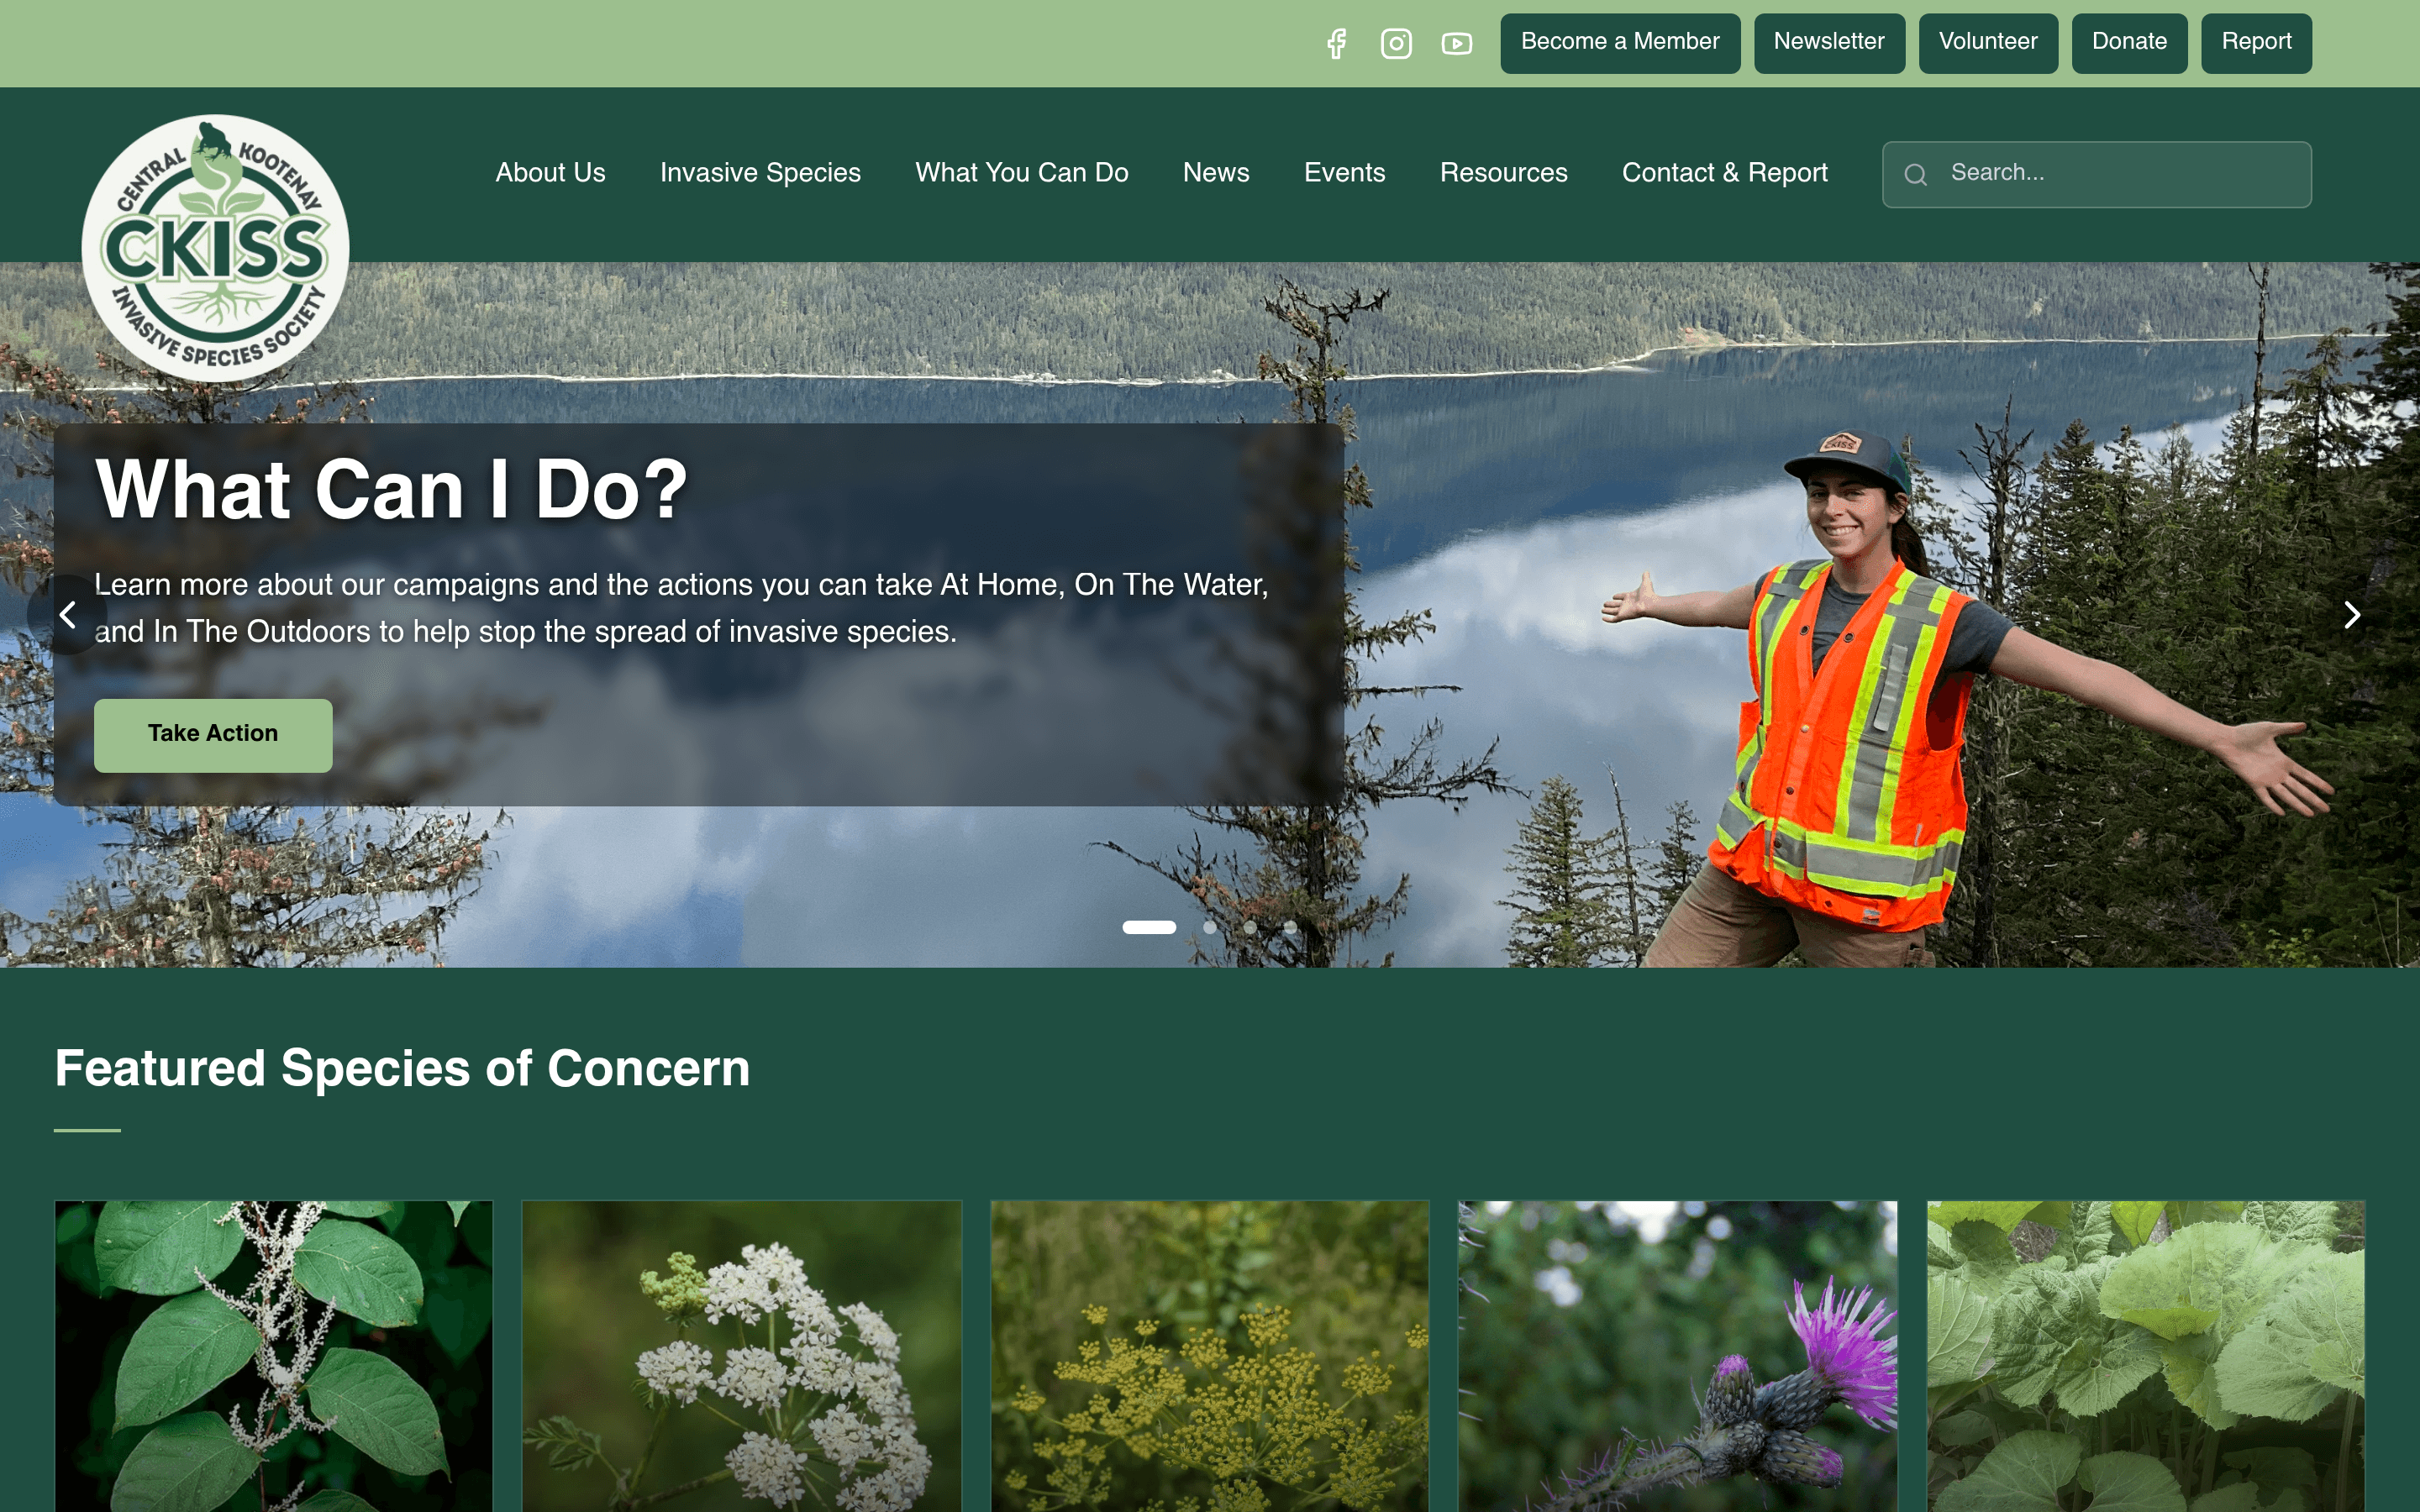Select the third carousel dot
Viewport: 2420px width, 1512px height.
click(1250, 927)
